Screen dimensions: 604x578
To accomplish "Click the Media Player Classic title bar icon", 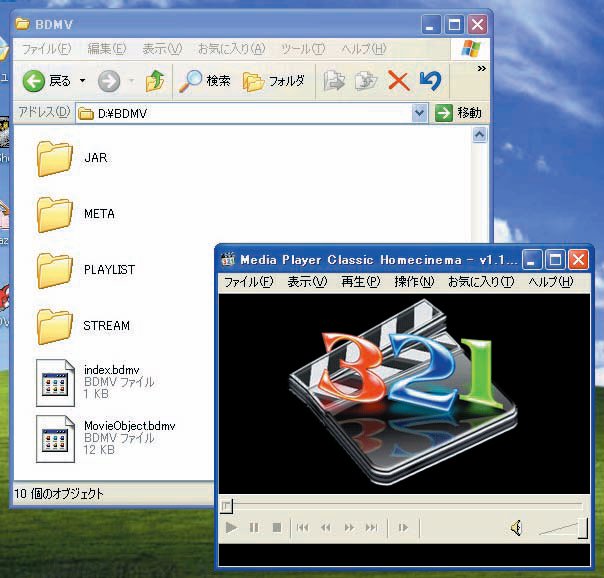I will [x=228, y=260].
